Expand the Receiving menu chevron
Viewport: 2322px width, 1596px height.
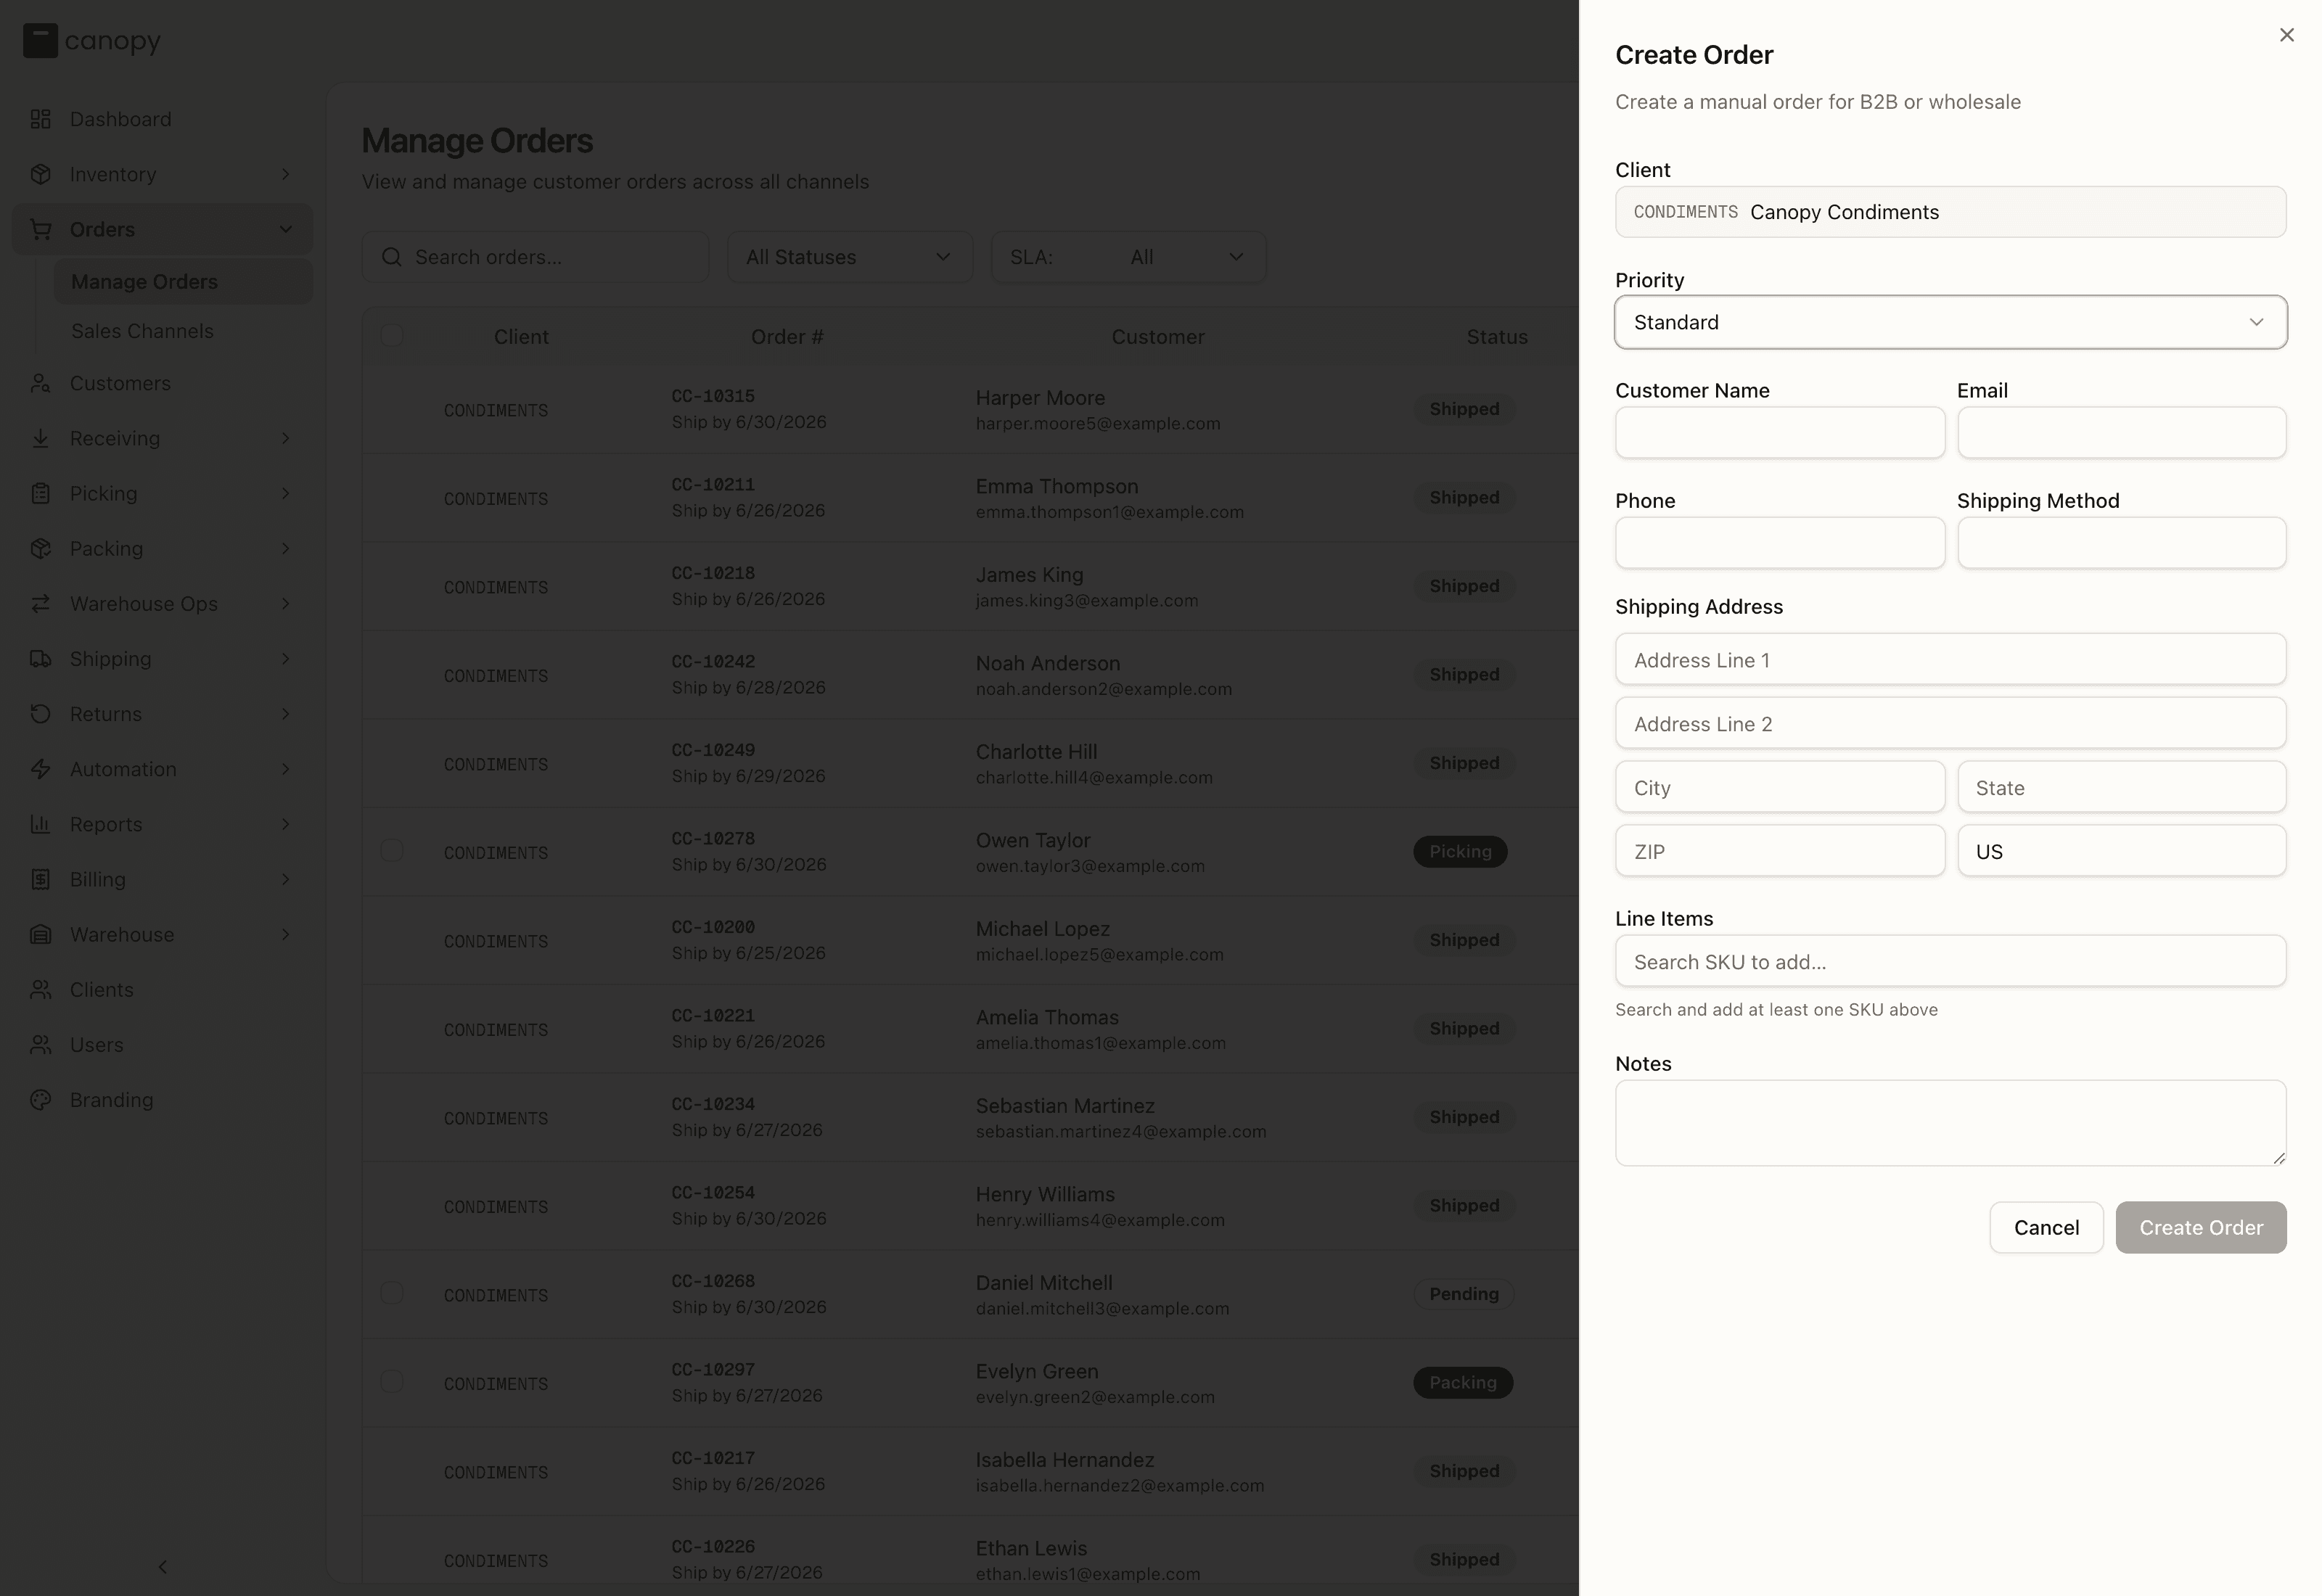(285, 438)
